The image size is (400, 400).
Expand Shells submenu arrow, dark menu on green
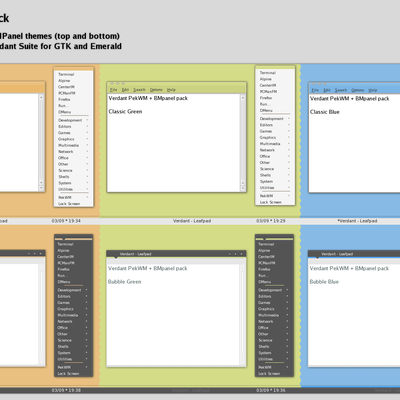tap(287, 346)
